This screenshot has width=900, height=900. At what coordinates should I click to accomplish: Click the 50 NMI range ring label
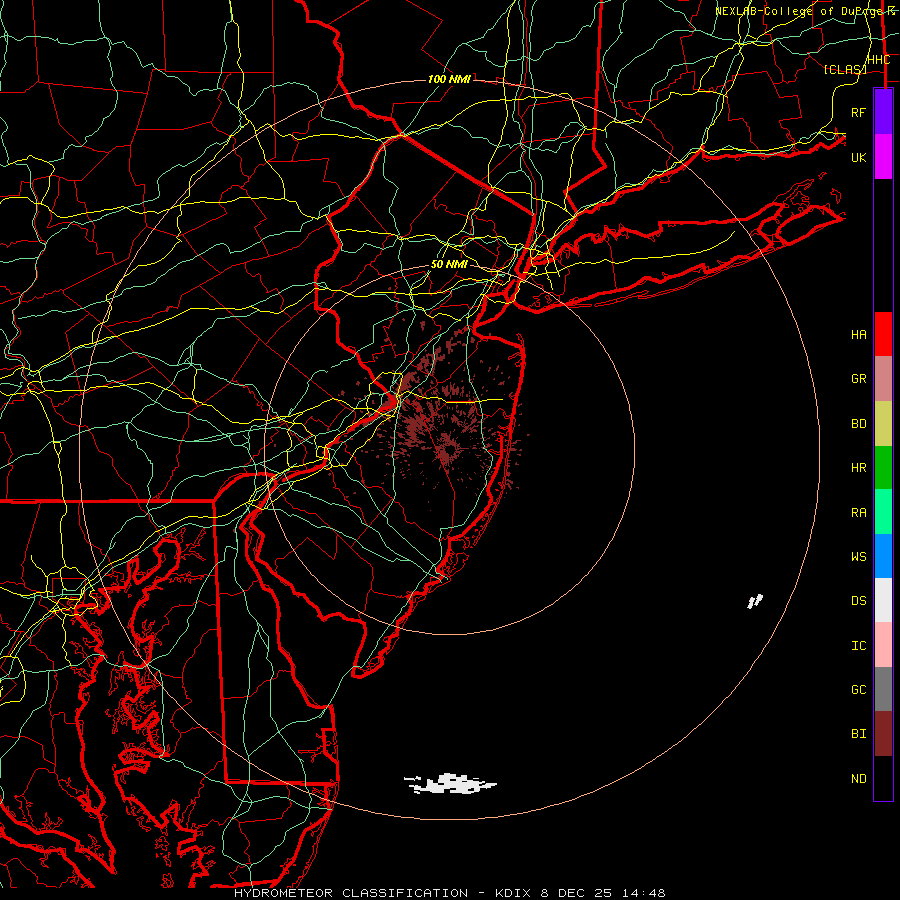[x=449, y=265]
